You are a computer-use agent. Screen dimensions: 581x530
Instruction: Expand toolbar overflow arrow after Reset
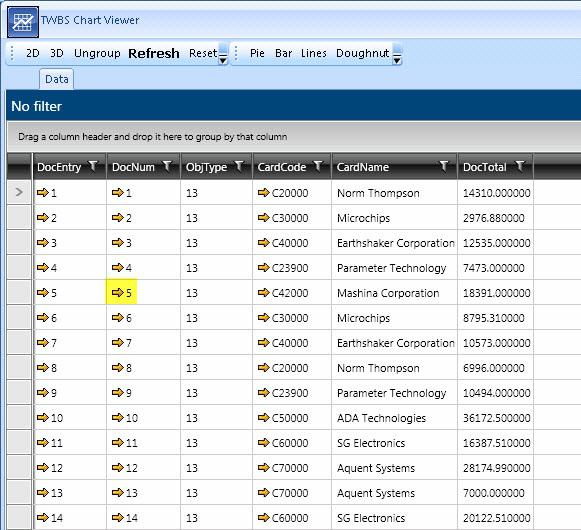223,54
